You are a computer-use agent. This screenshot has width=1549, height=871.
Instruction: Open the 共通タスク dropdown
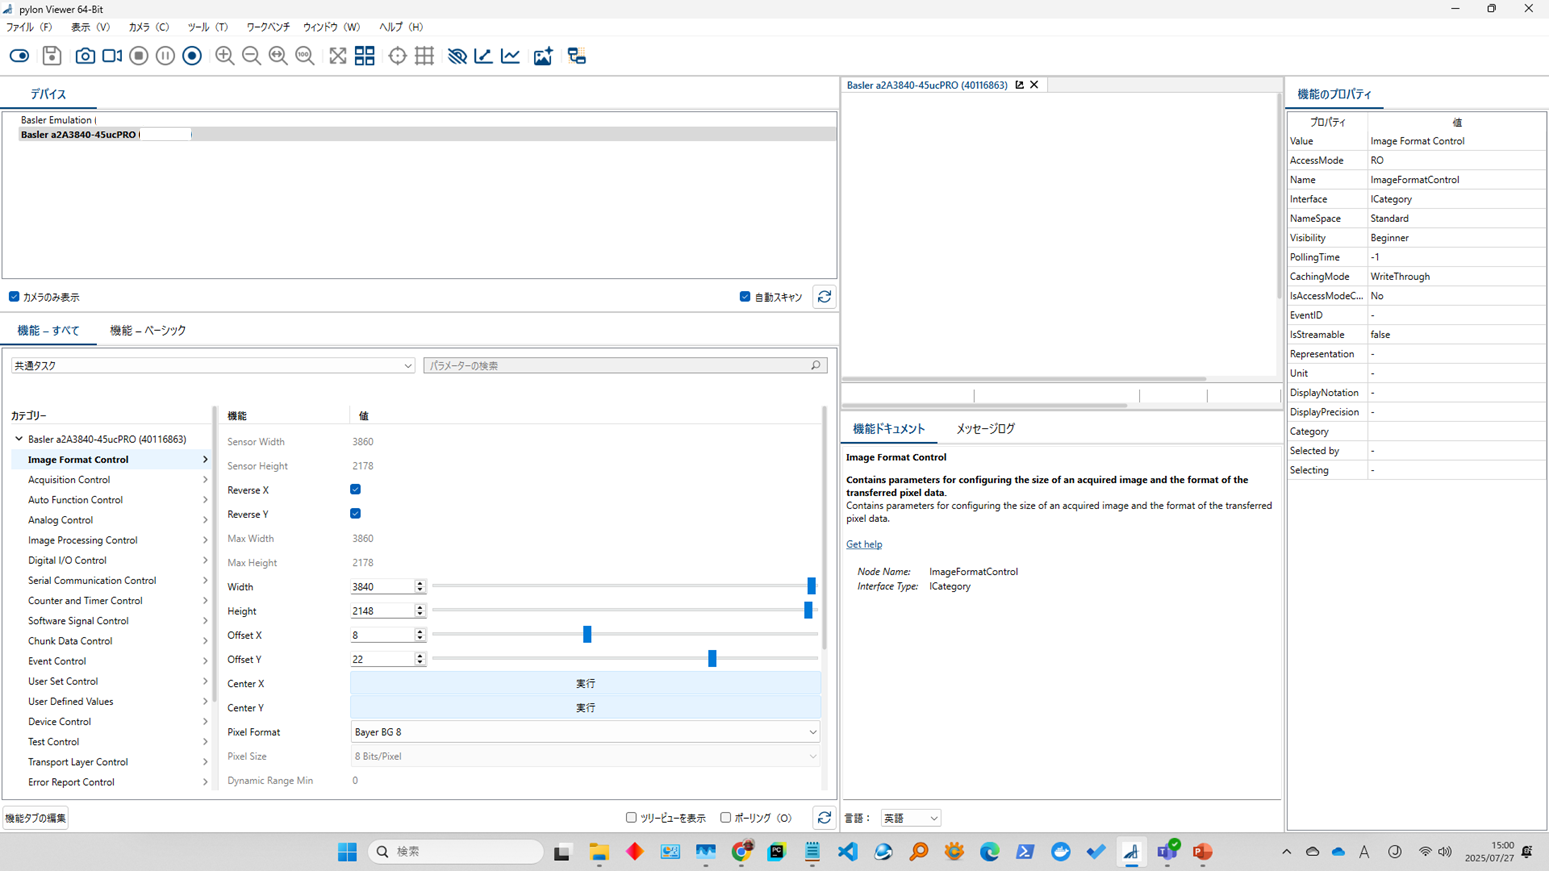point(212,366)
